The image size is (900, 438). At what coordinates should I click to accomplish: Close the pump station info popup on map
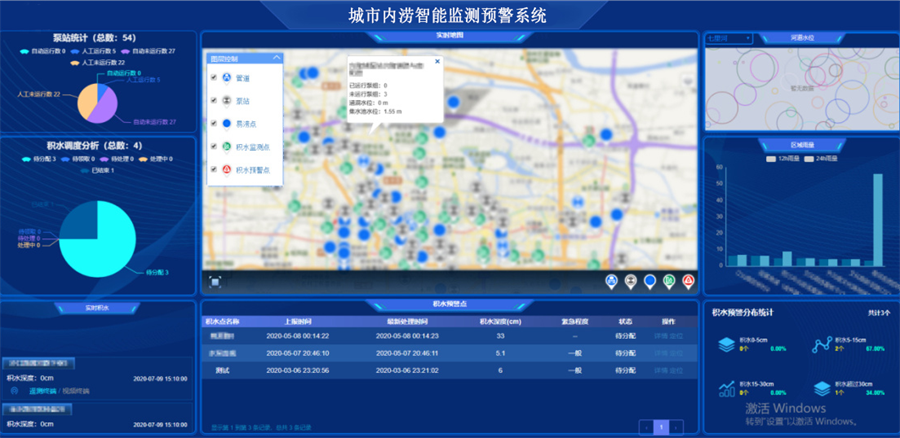[437, 61]
